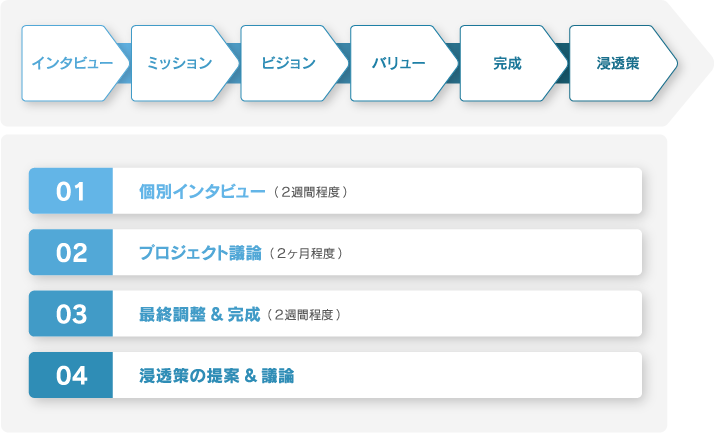This screenshot has height=433, width=714.
Task: Select the 04 number badge
Action: pyautogui.click(x=71, y=376)
